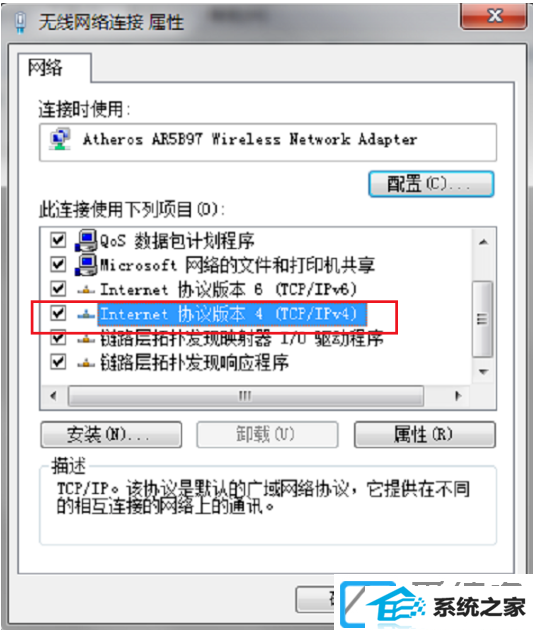The image size is (534, 634).
Task: Toggle the Internet 协议版本 4 checkbox
Action: (x=58, y=313)
